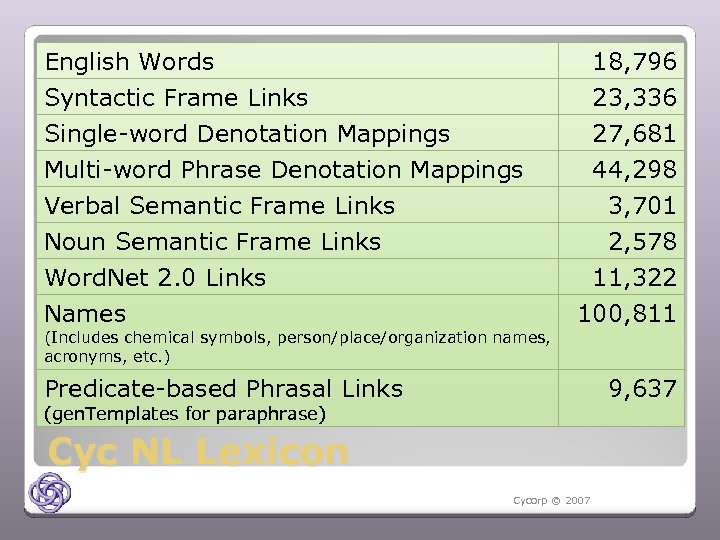720x540 pixels.
Task: Select the "Syntactic Frame Links" label
Action: [176, 97]
